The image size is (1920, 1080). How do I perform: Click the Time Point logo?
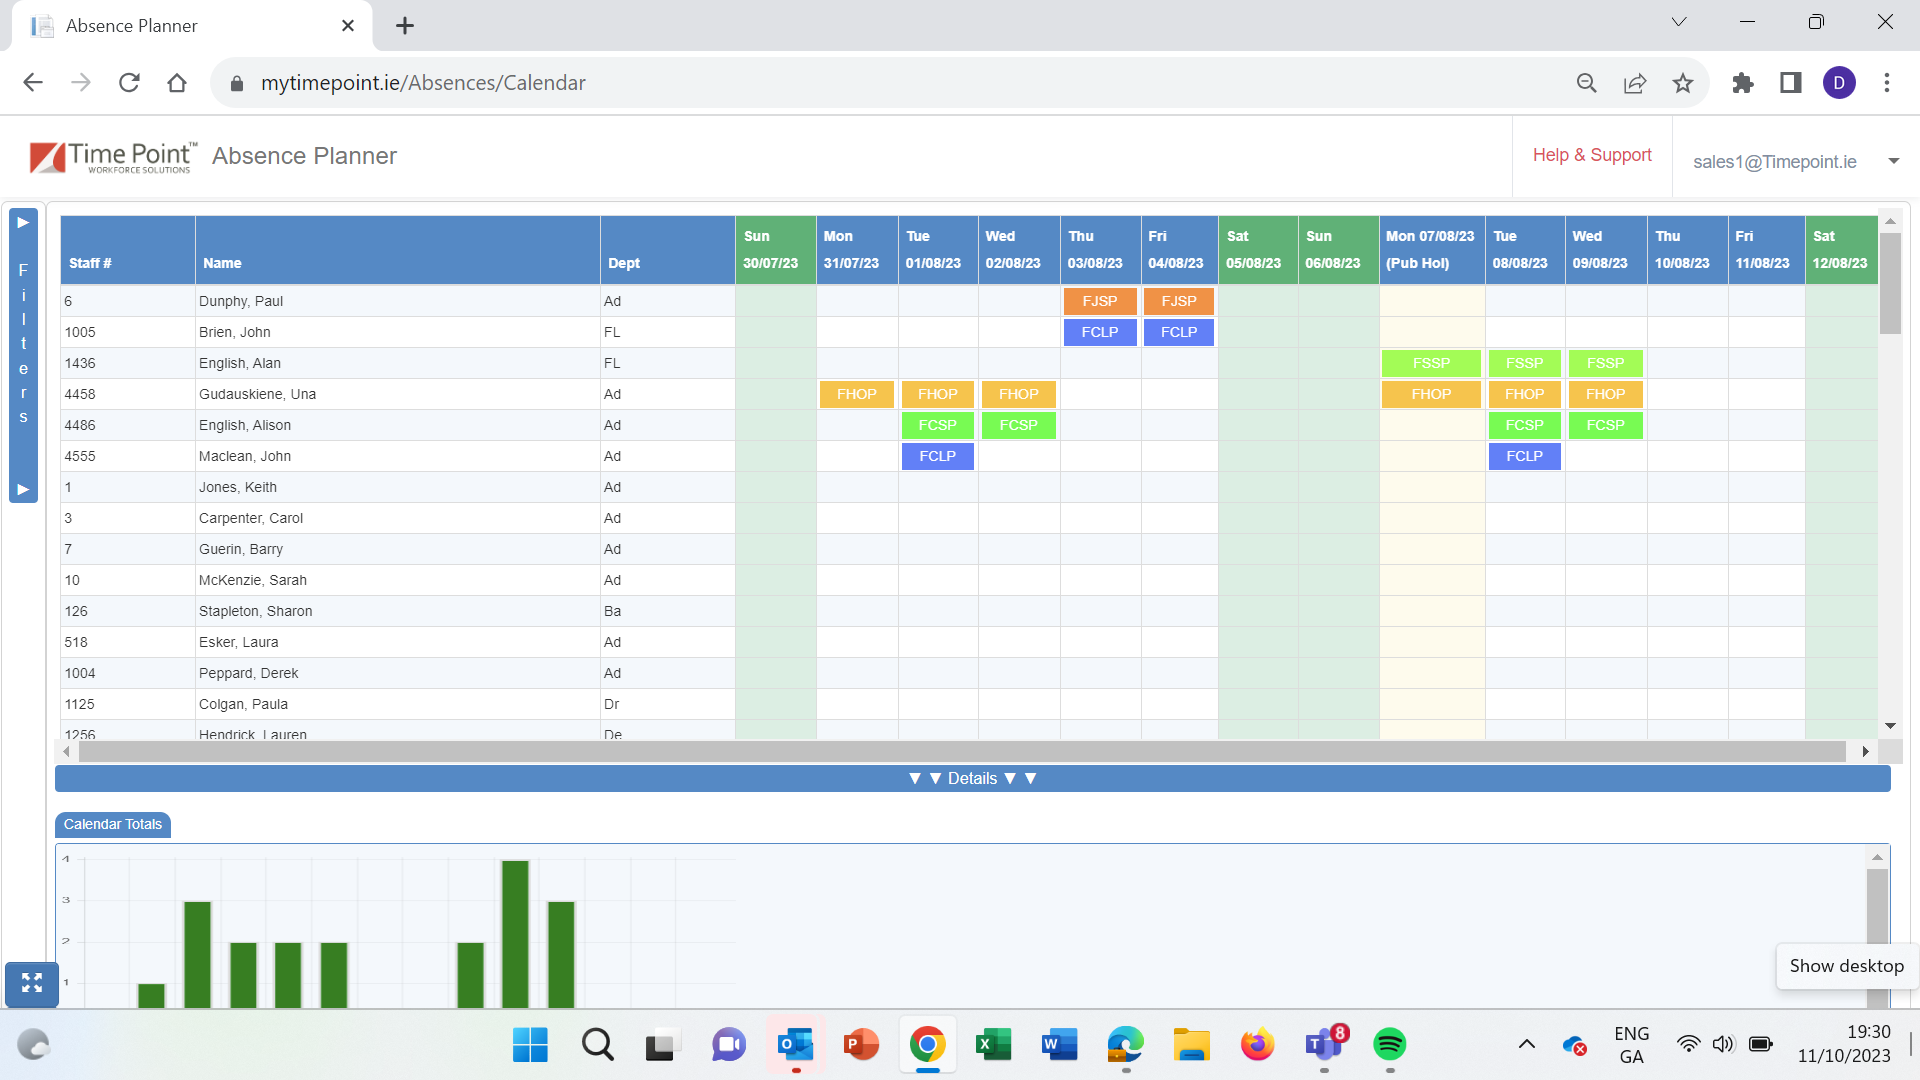[113, 157]
